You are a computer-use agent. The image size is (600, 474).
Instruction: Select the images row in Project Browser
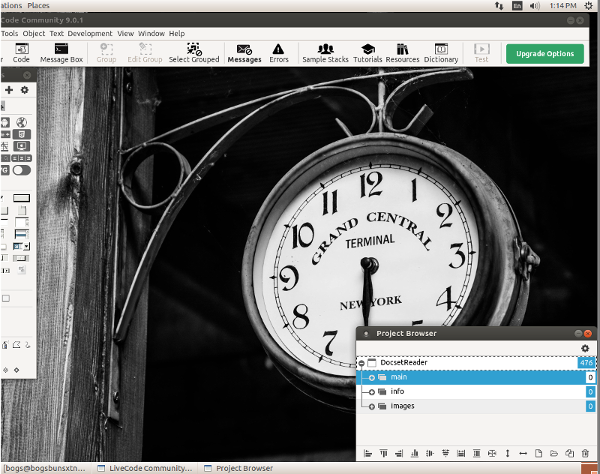point(476,406)
